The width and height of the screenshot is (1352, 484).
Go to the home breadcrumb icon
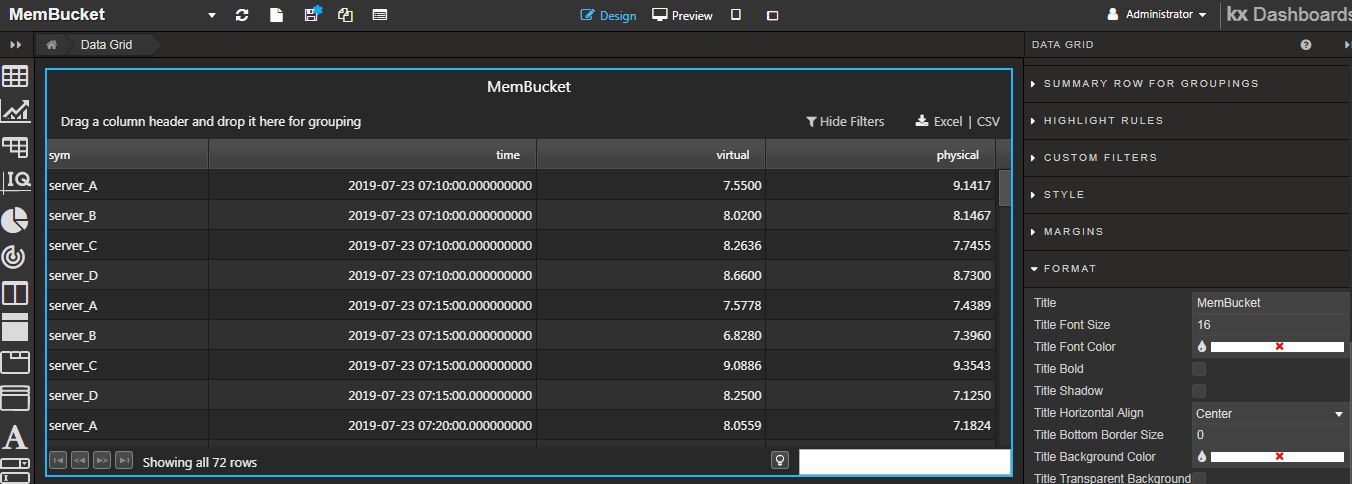[x=51, y=45]
